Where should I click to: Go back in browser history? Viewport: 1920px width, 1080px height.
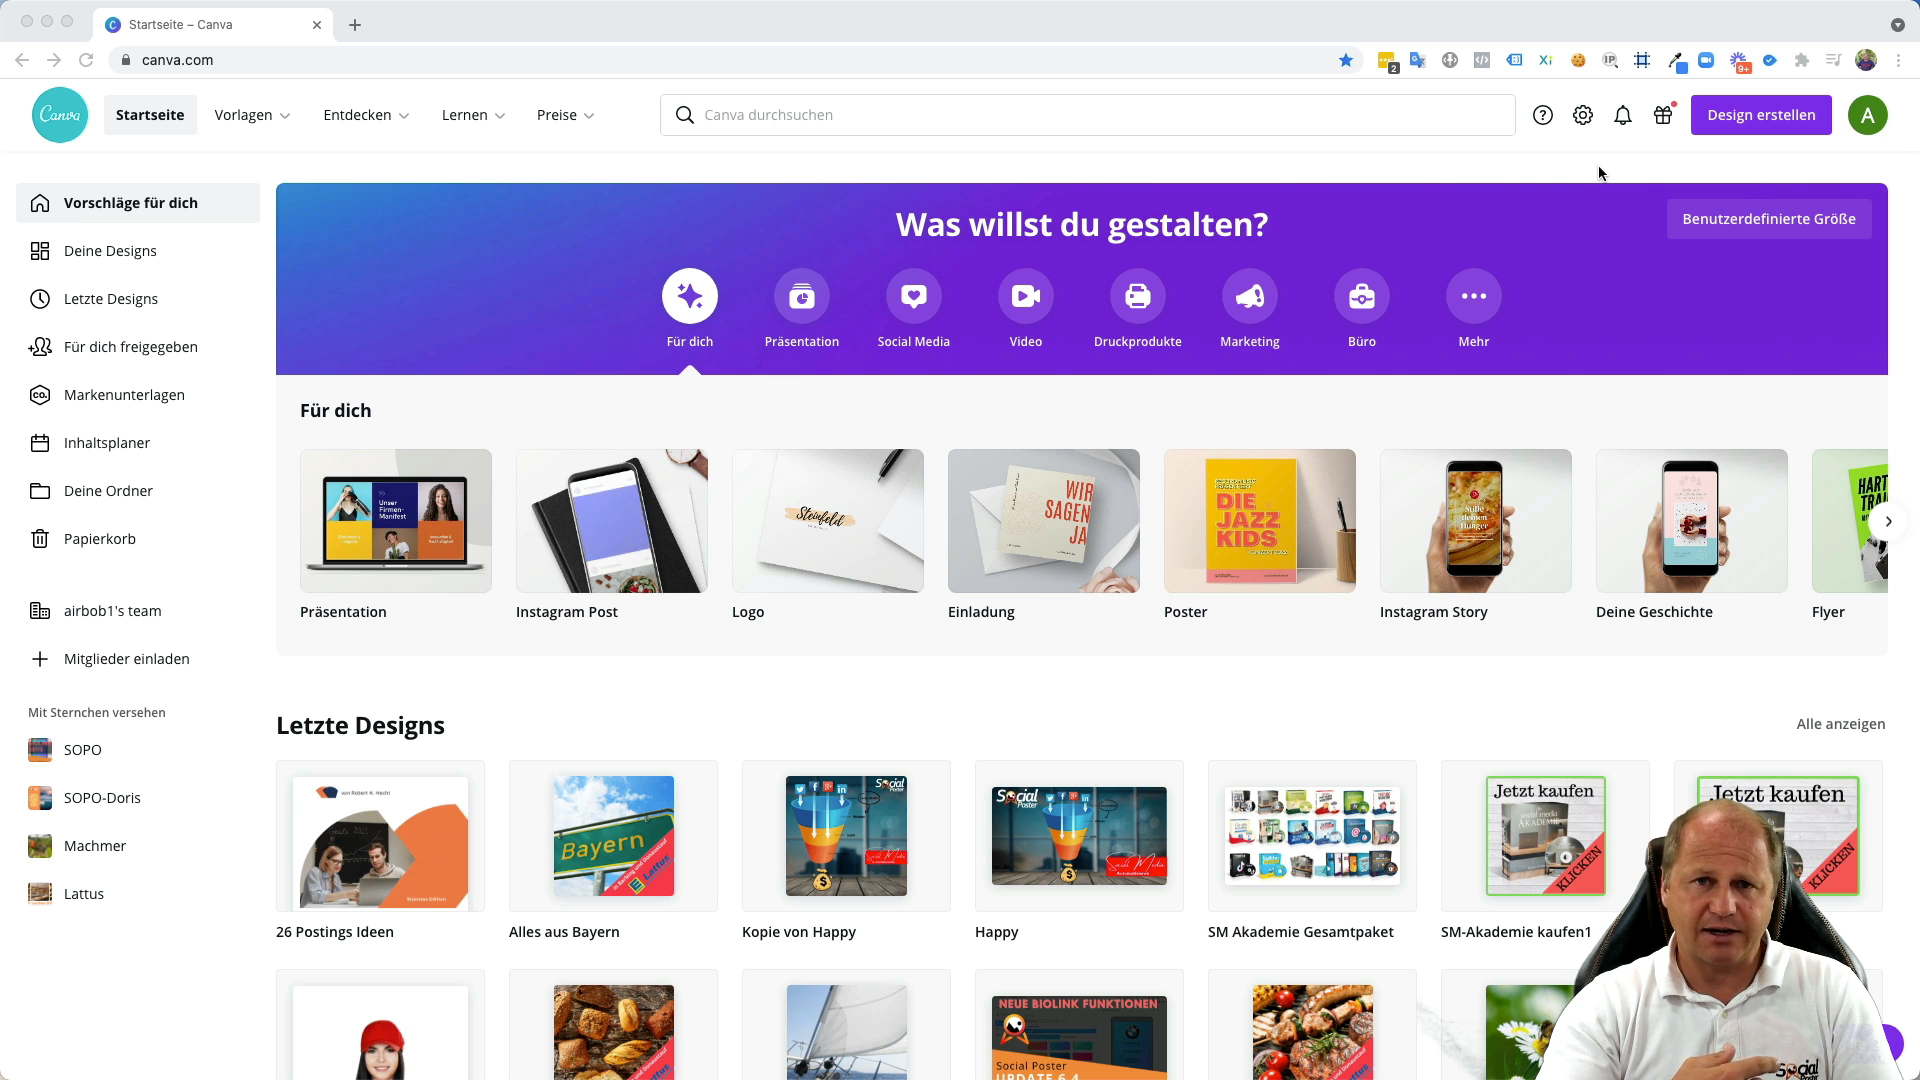(x=22, y=60)
